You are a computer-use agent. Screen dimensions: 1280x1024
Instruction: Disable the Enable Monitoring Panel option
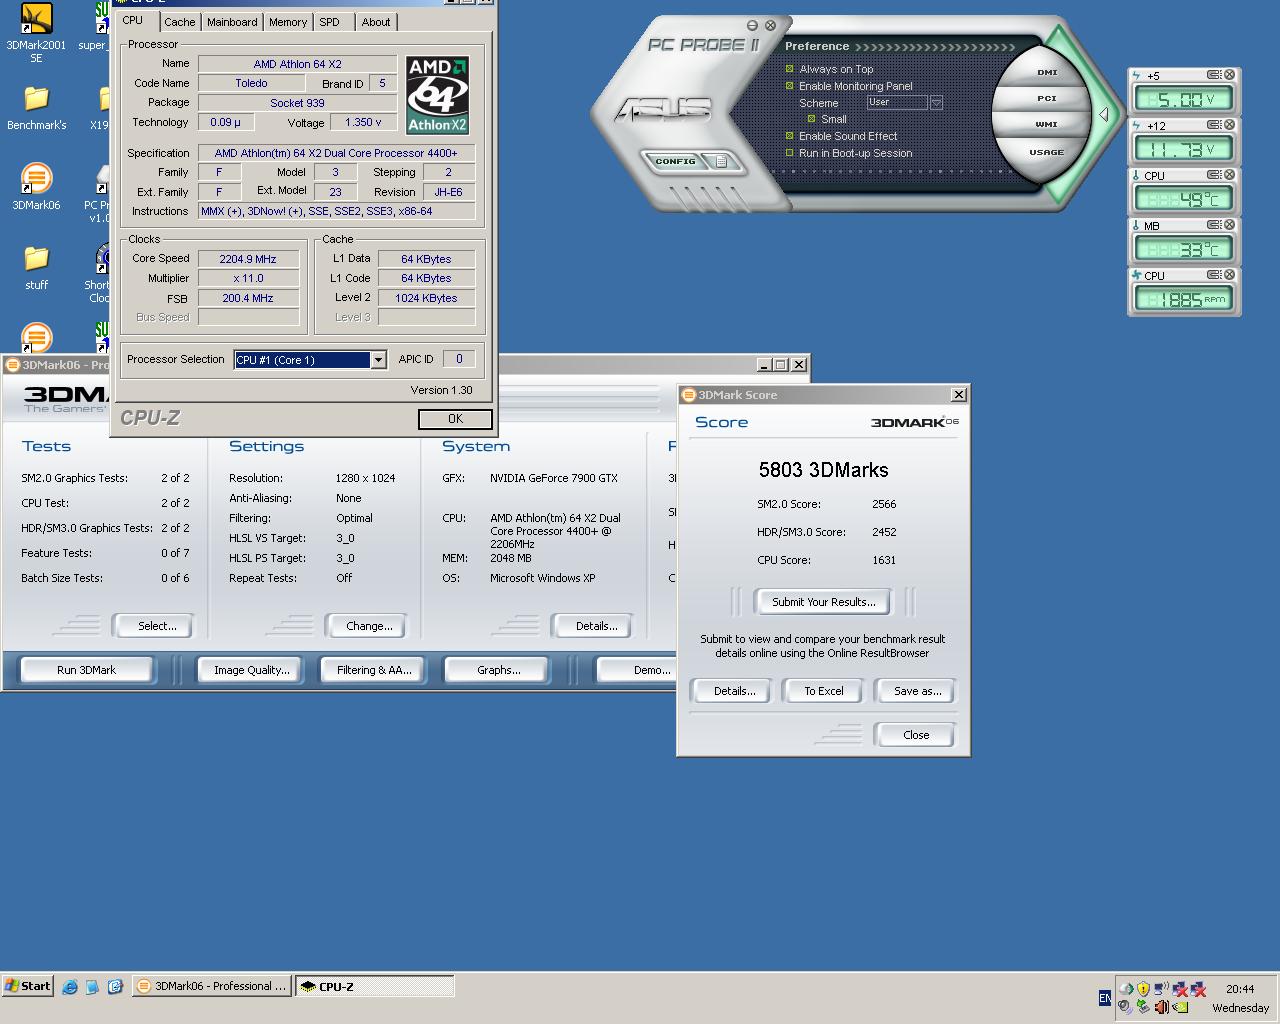point(789,86)
